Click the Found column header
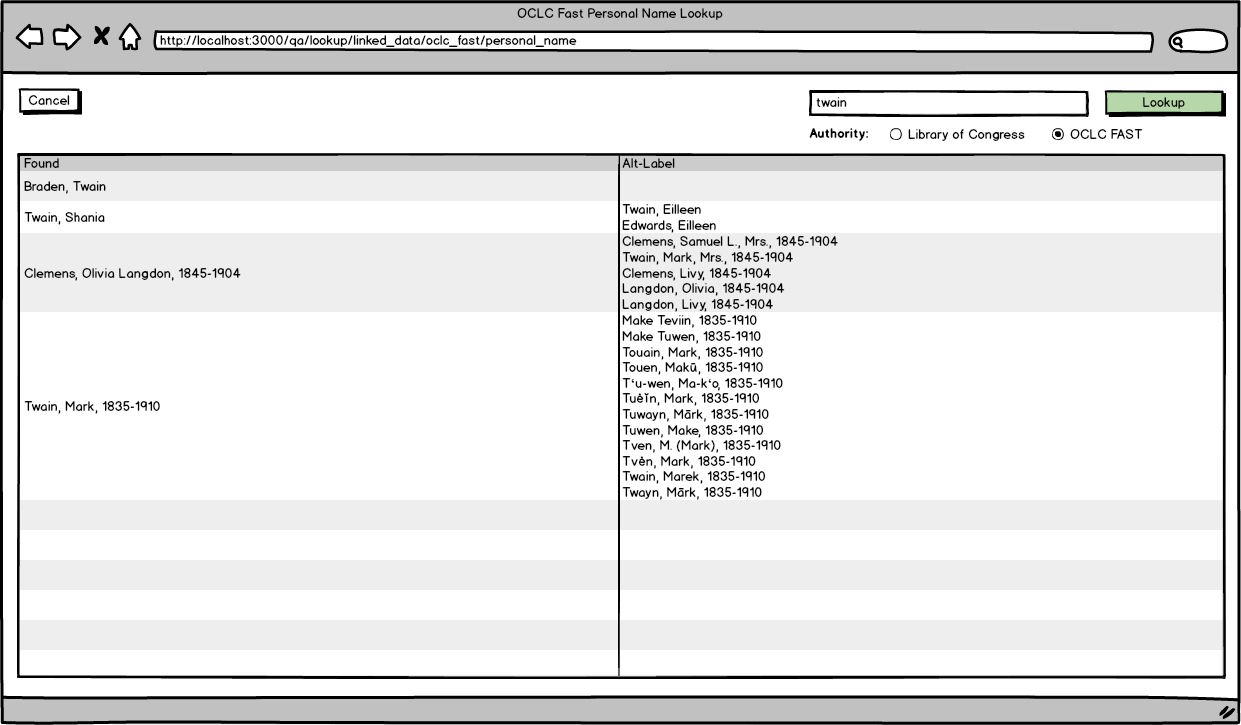The image size is (1241, 725). coord(319,163)
